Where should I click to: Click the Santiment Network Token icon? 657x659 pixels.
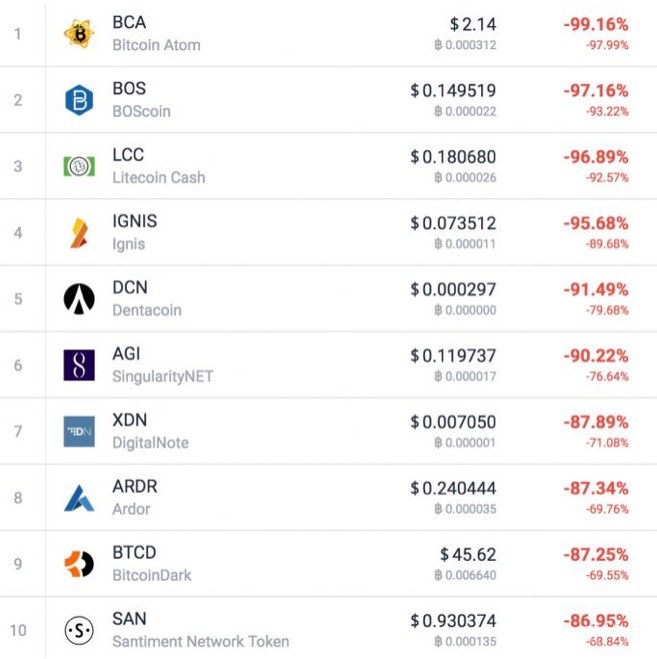pos(79,630)
